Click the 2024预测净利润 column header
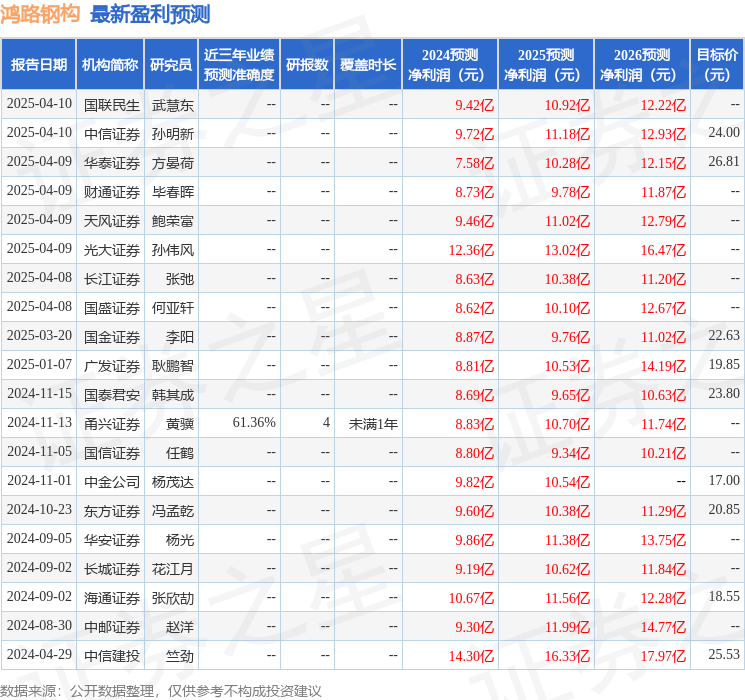This screenshot has height=700, width=745. [450, 65]
